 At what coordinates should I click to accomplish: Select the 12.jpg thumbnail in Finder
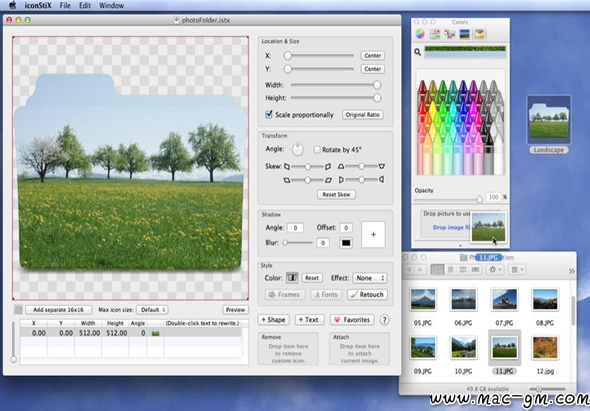click(545, 348)
